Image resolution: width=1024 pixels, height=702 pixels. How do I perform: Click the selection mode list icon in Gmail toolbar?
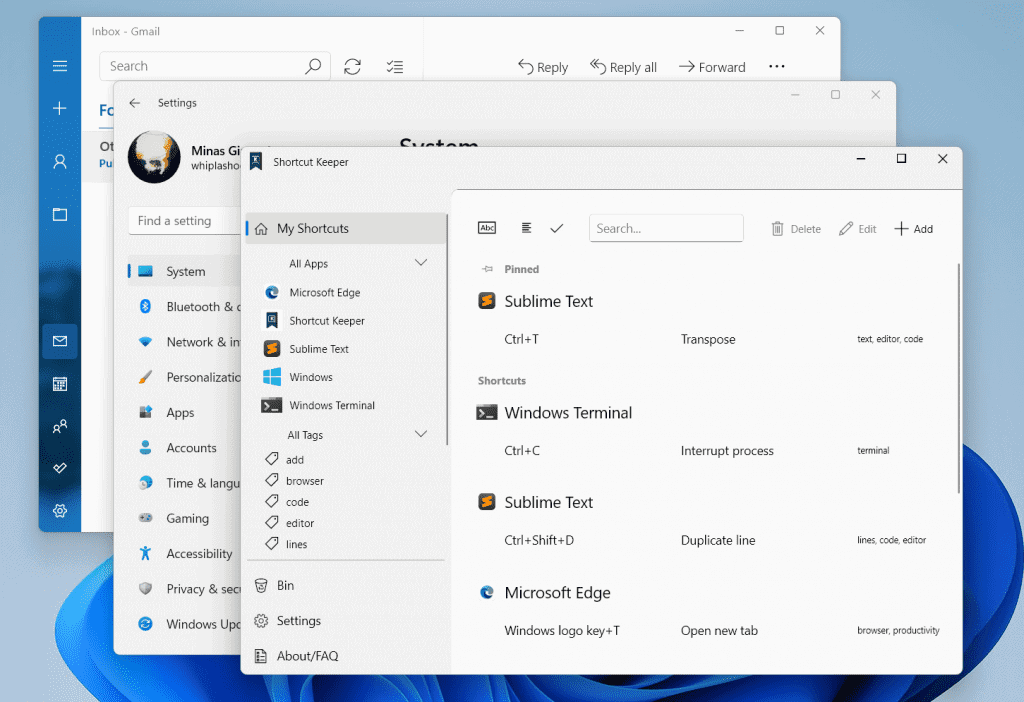click(394, 67)
